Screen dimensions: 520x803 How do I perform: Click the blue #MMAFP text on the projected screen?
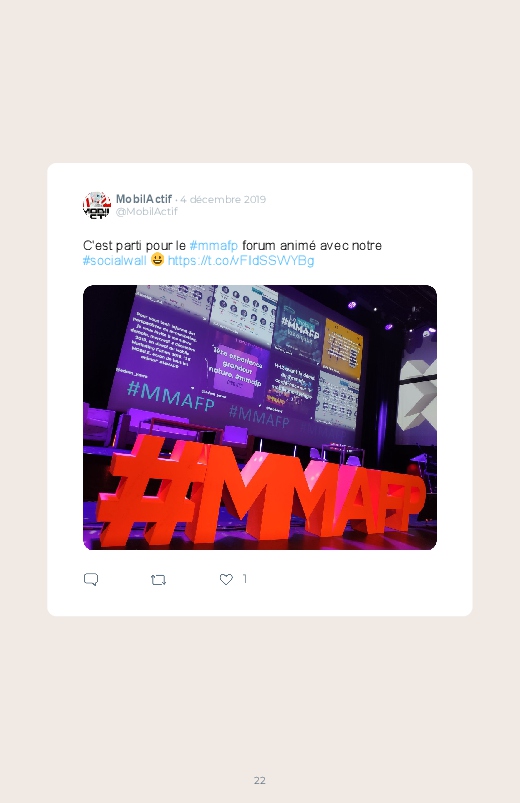[x=171, y=396]
